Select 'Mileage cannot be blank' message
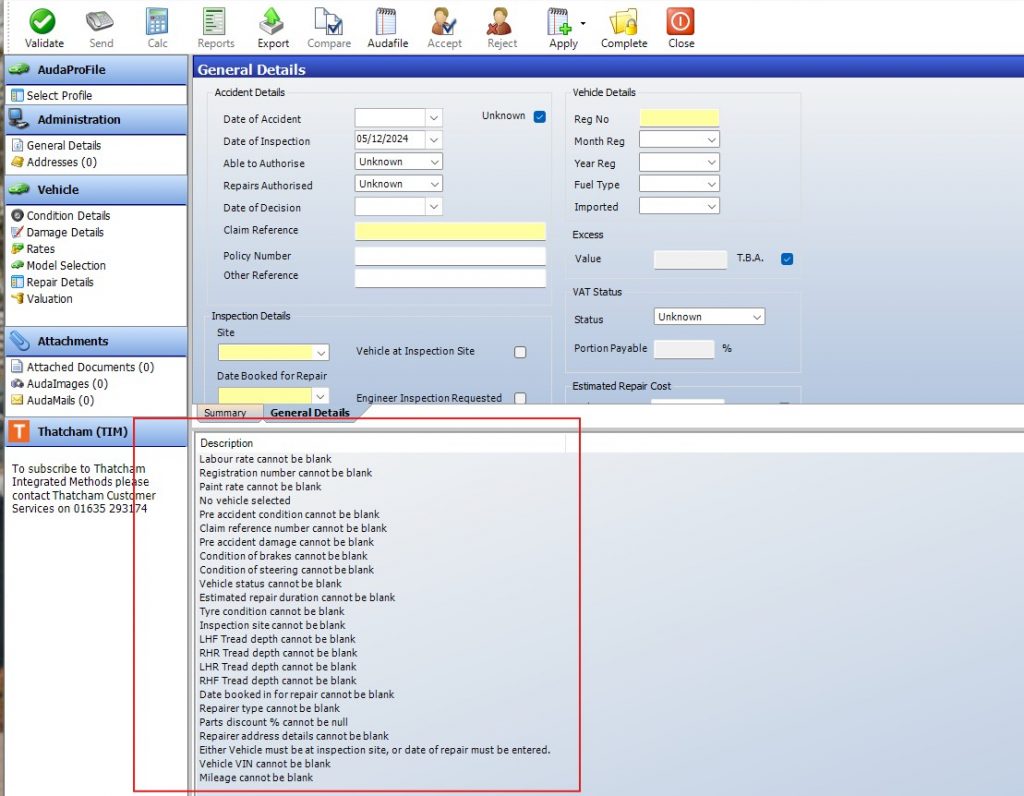The height and width of the screenshot is (796, 1024). click(x=256, y=778)
